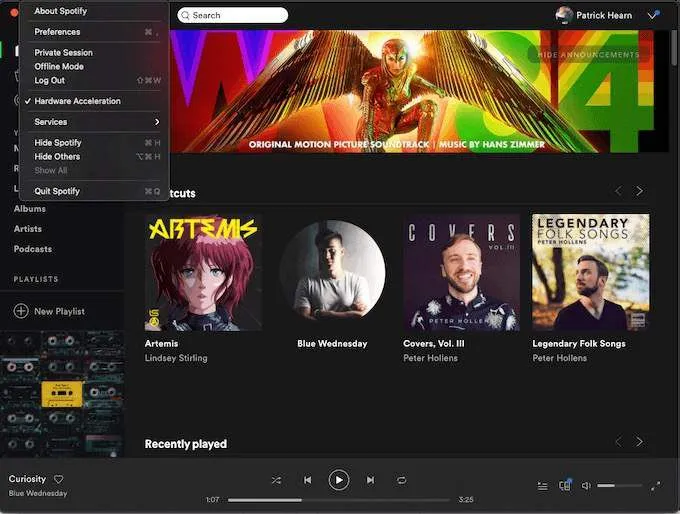The image size is (680, 514).
Task: Click now playing cassette album art
Action: (62, 394)
